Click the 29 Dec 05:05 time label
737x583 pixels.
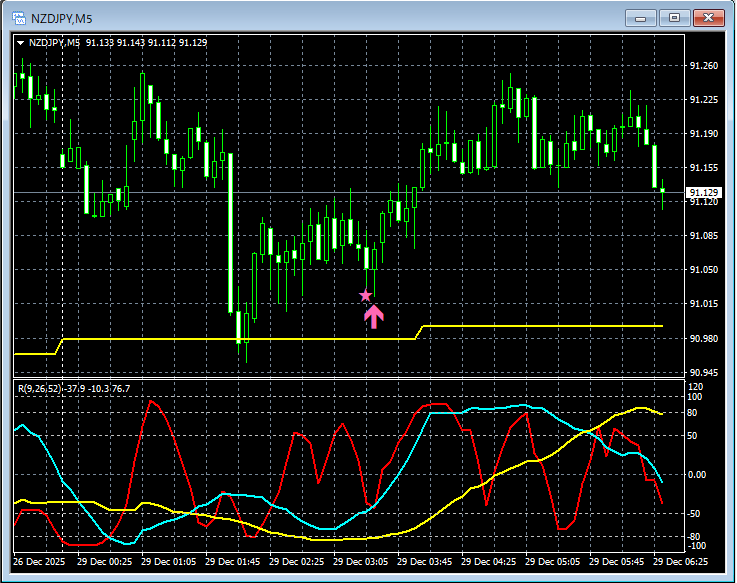[552, 562]
